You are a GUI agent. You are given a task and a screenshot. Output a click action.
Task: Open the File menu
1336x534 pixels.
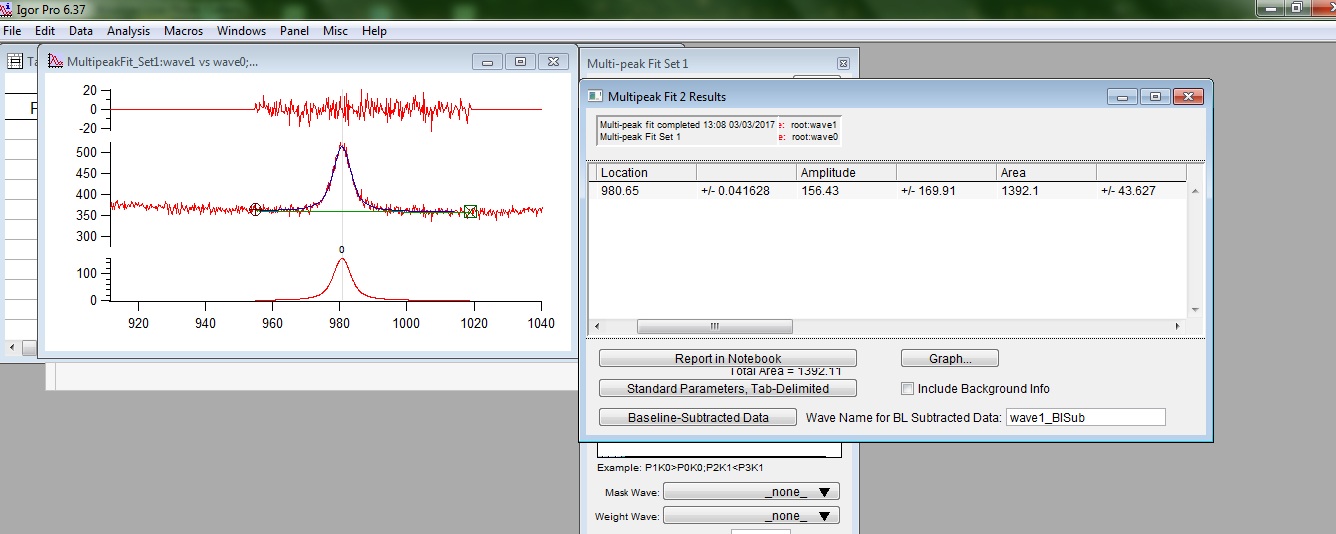(12, 31)
